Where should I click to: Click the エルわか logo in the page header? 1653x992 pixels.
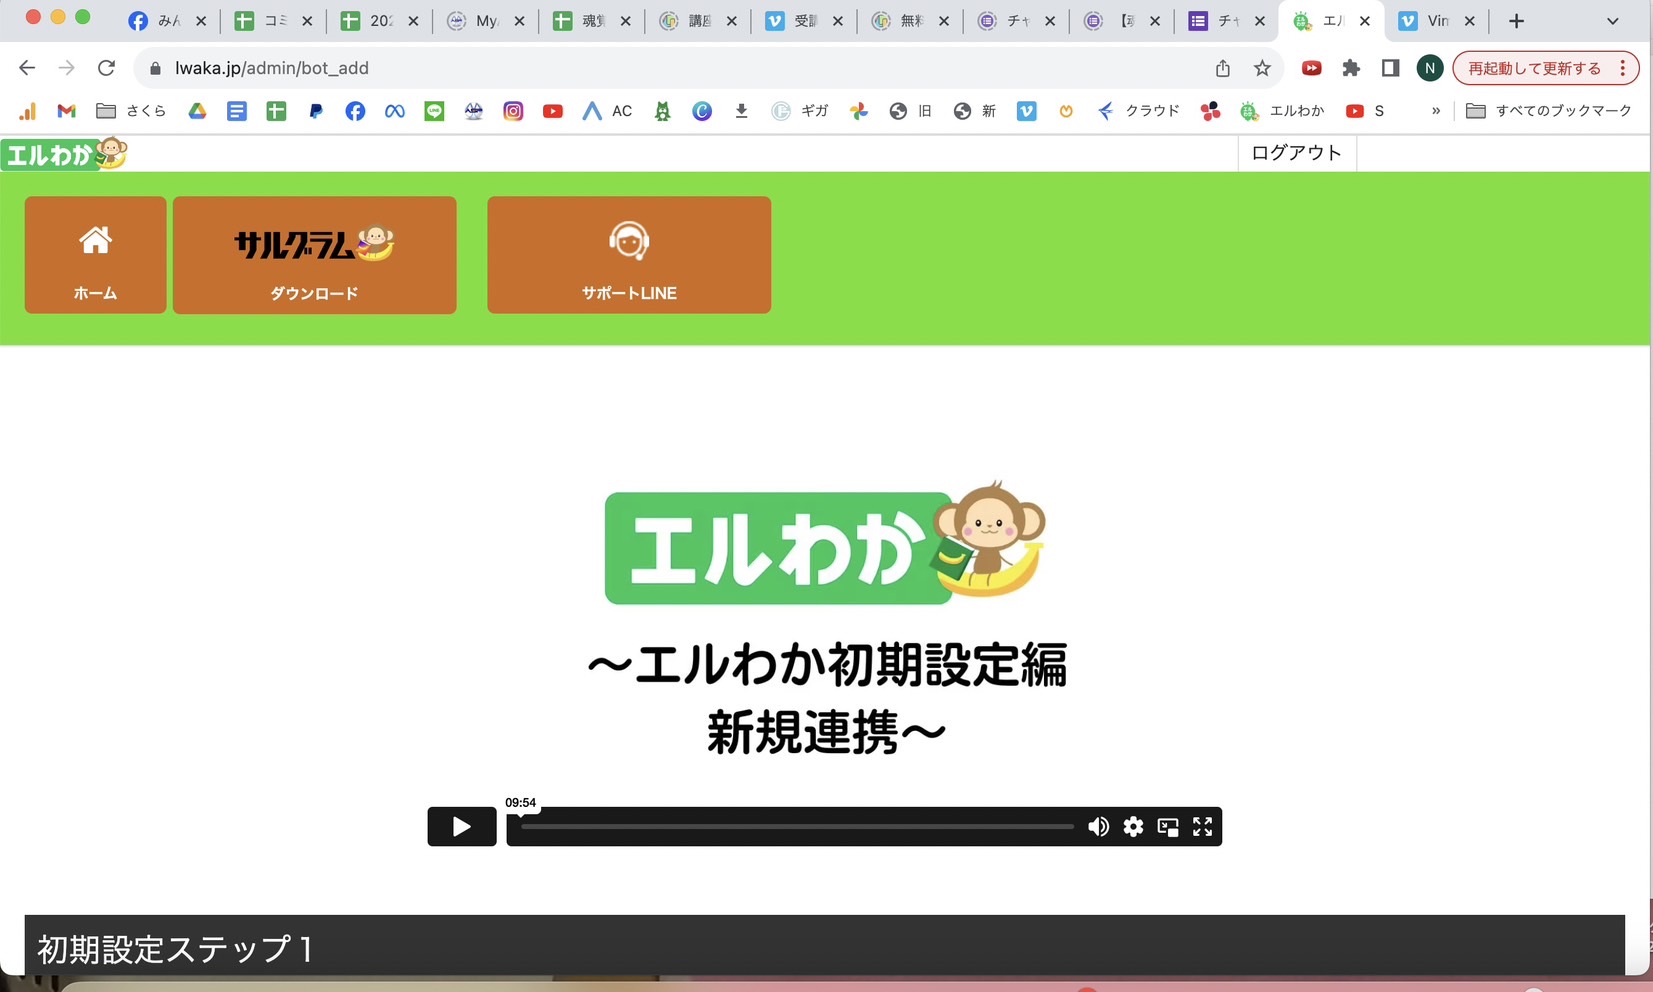click(x=64, y=154)
